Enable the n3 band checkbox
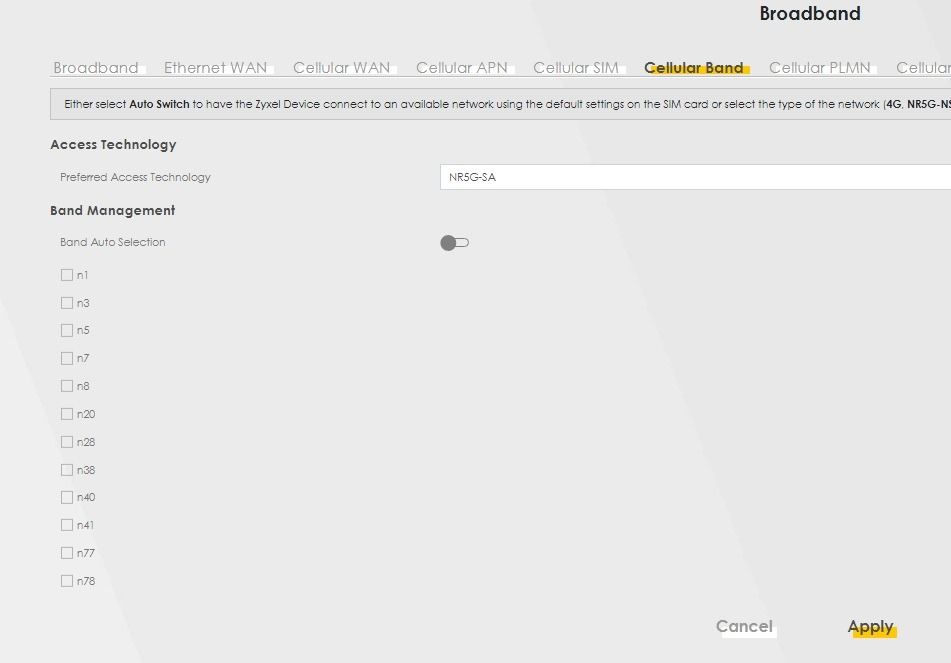 [67, 303]
